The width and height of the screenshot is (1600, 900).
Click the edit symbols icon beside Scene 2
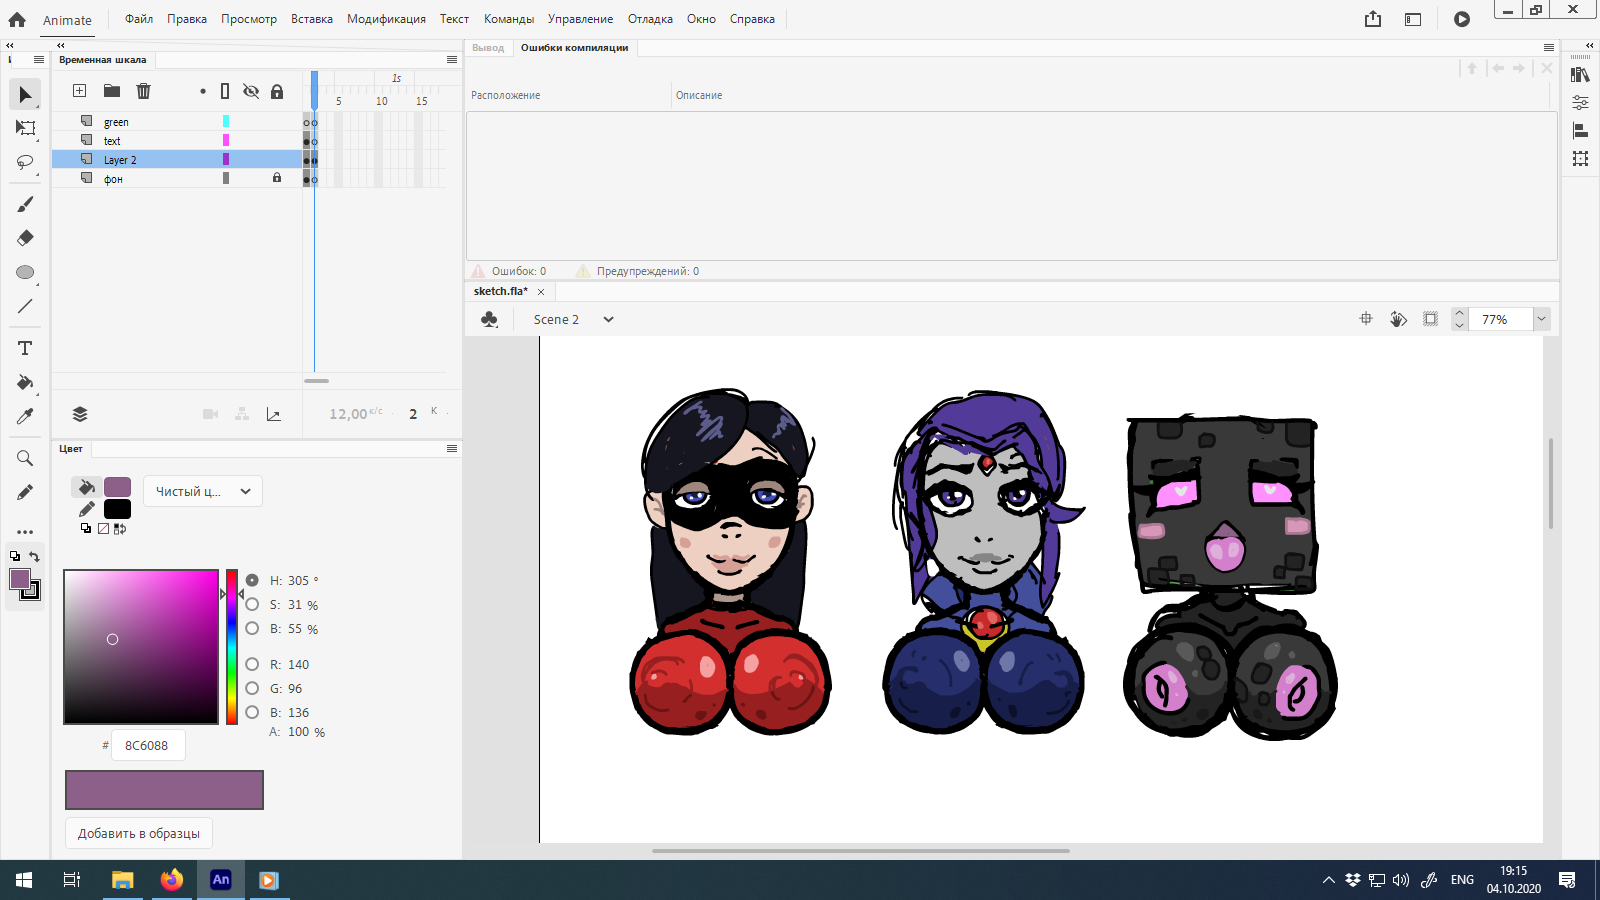coord(489,319)
